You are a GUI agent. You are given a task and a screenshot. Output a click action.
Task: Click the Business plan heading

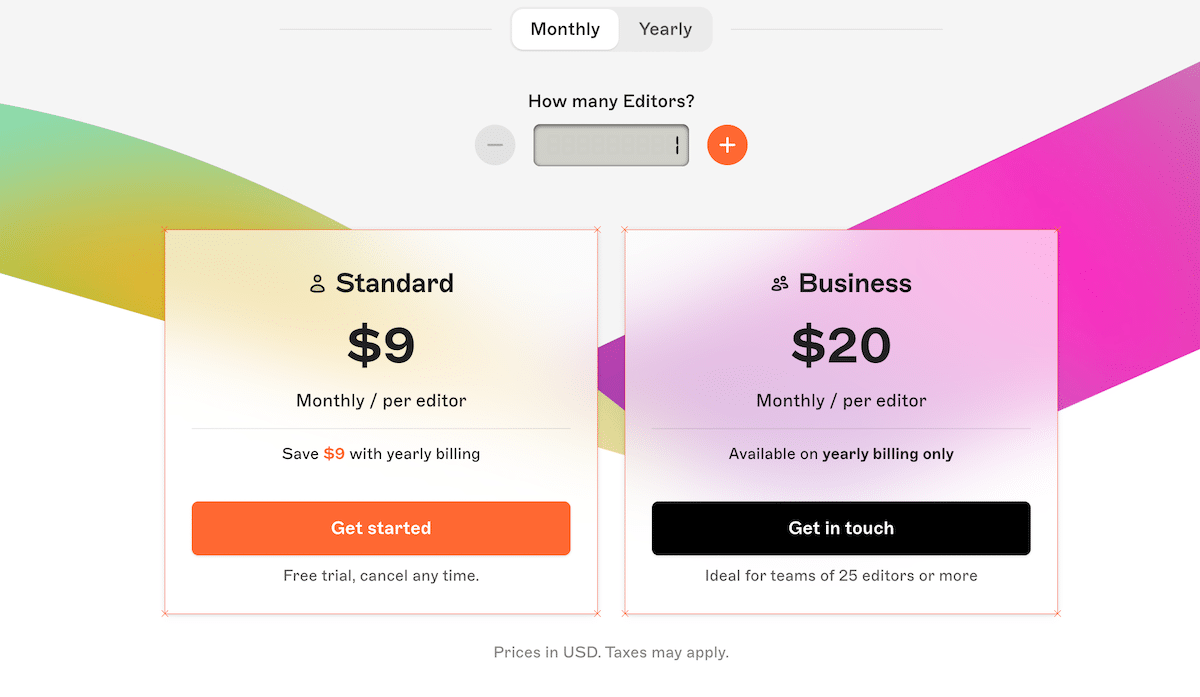[x=855, y=283]
